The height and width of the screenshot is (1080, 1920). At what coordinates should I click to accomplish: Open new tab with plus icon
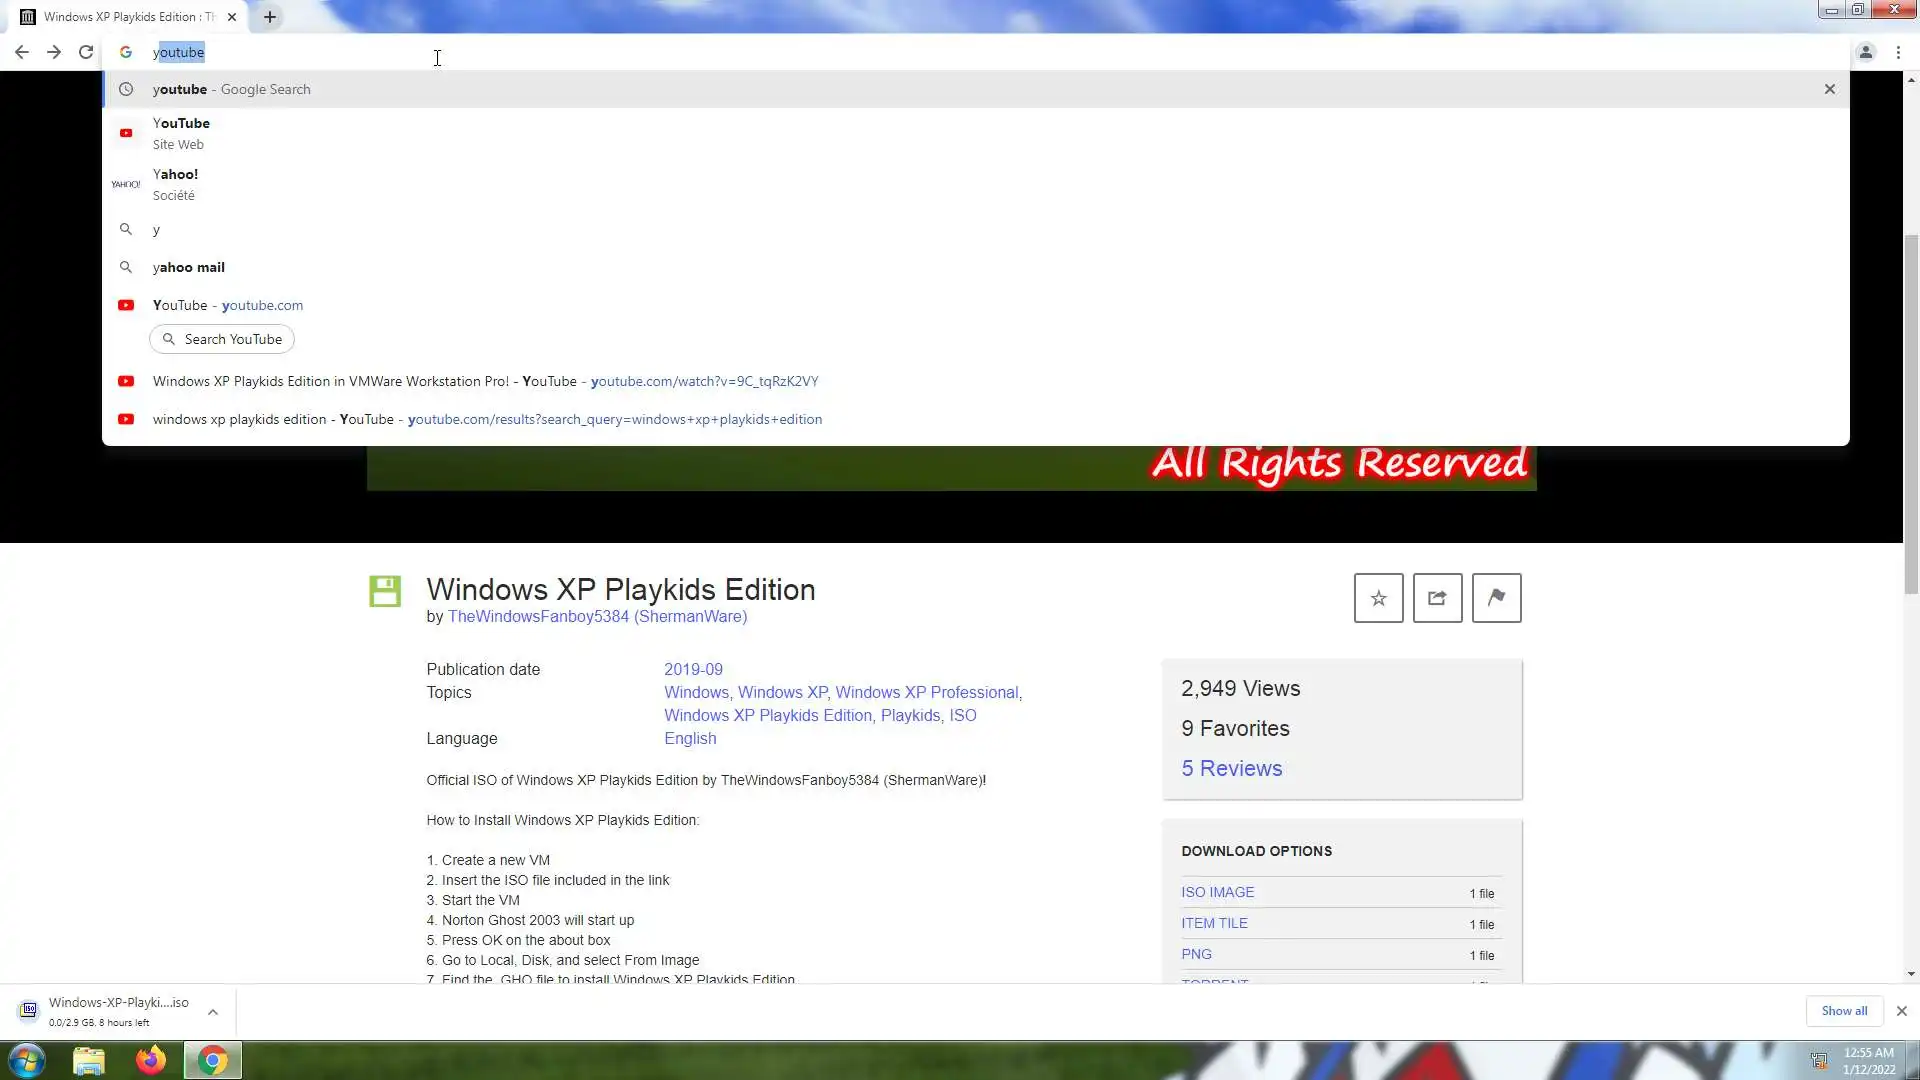pos(270,17)
